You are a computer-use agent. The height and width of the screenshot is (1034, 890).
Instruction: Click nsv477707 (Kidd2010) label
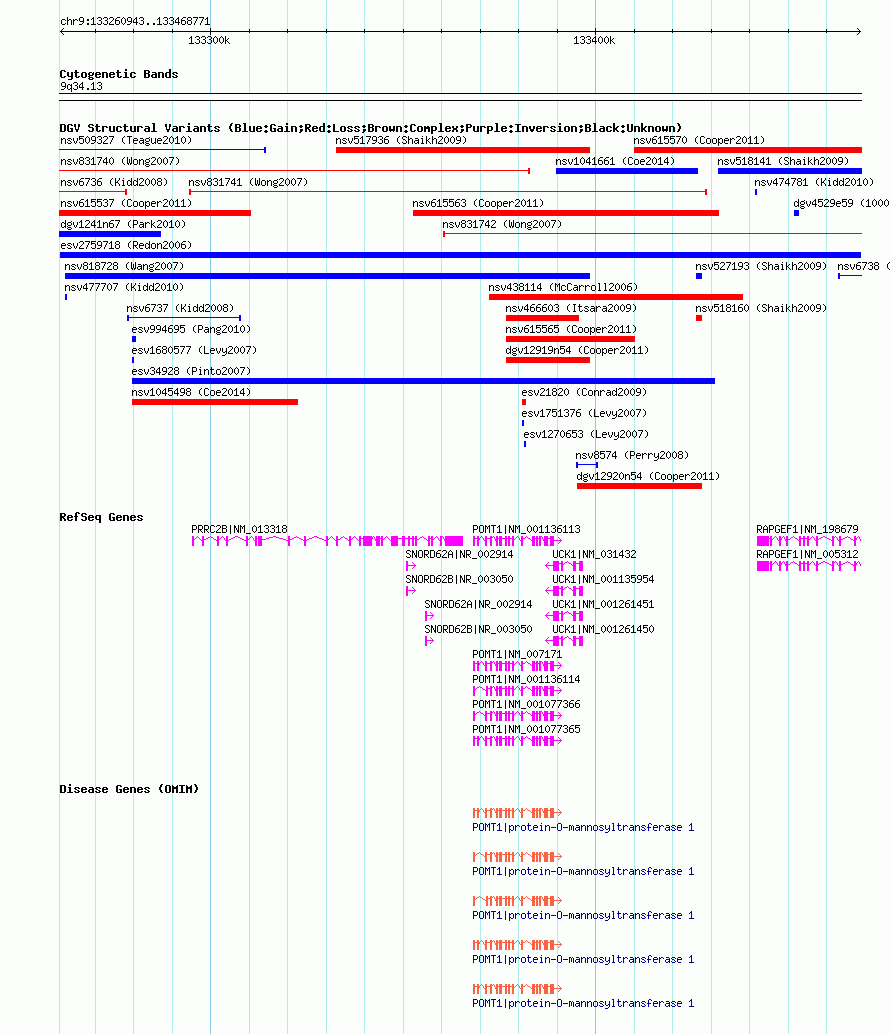[x=124, y=288]
